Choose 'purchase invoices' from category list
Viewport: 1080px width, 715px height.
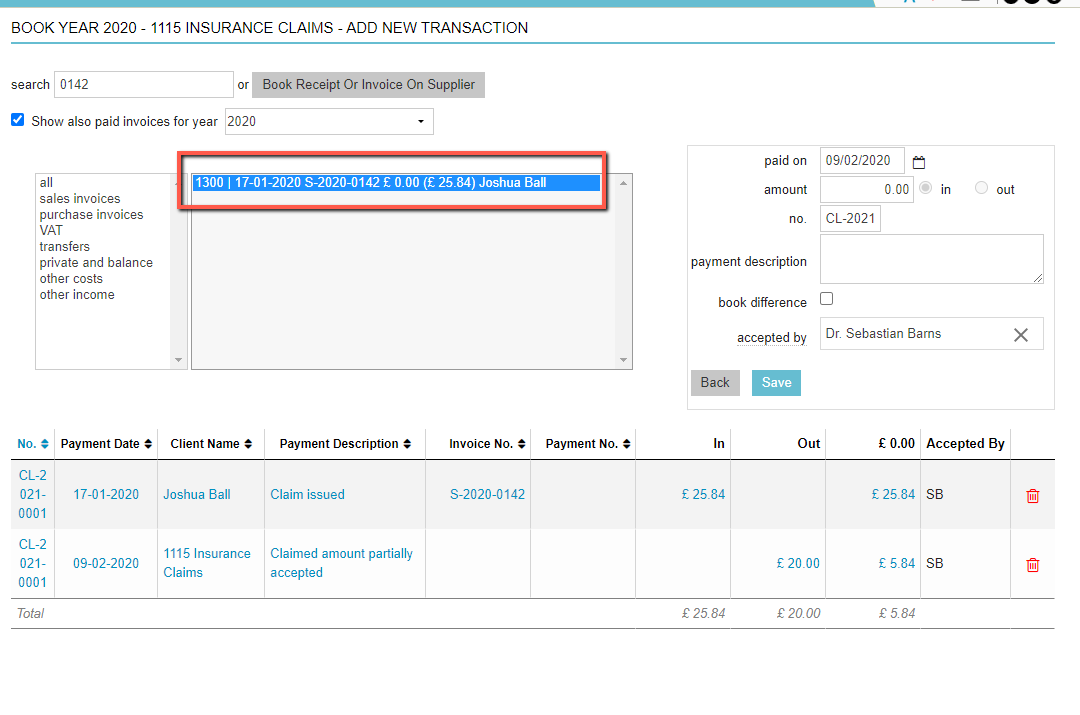point(91,215)
